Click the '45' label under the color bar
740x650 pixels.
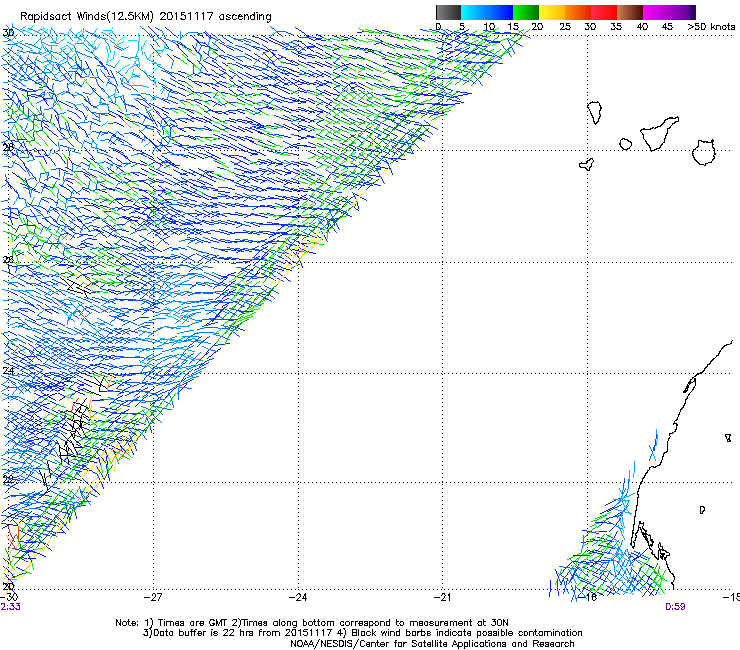667,26
